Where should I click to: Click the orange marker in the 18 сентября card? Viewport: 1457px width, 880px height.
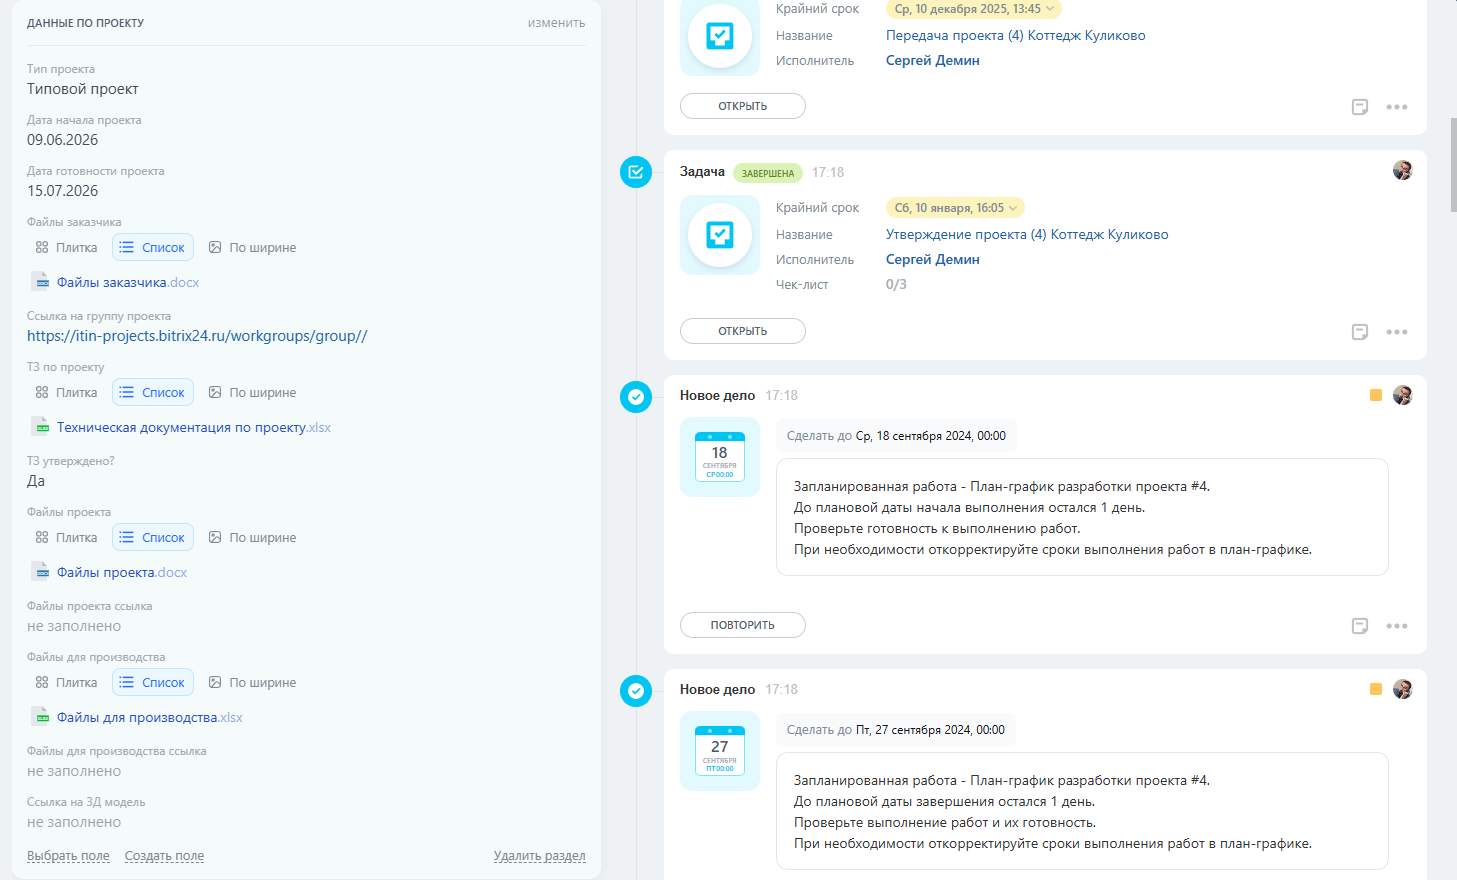1376,395
